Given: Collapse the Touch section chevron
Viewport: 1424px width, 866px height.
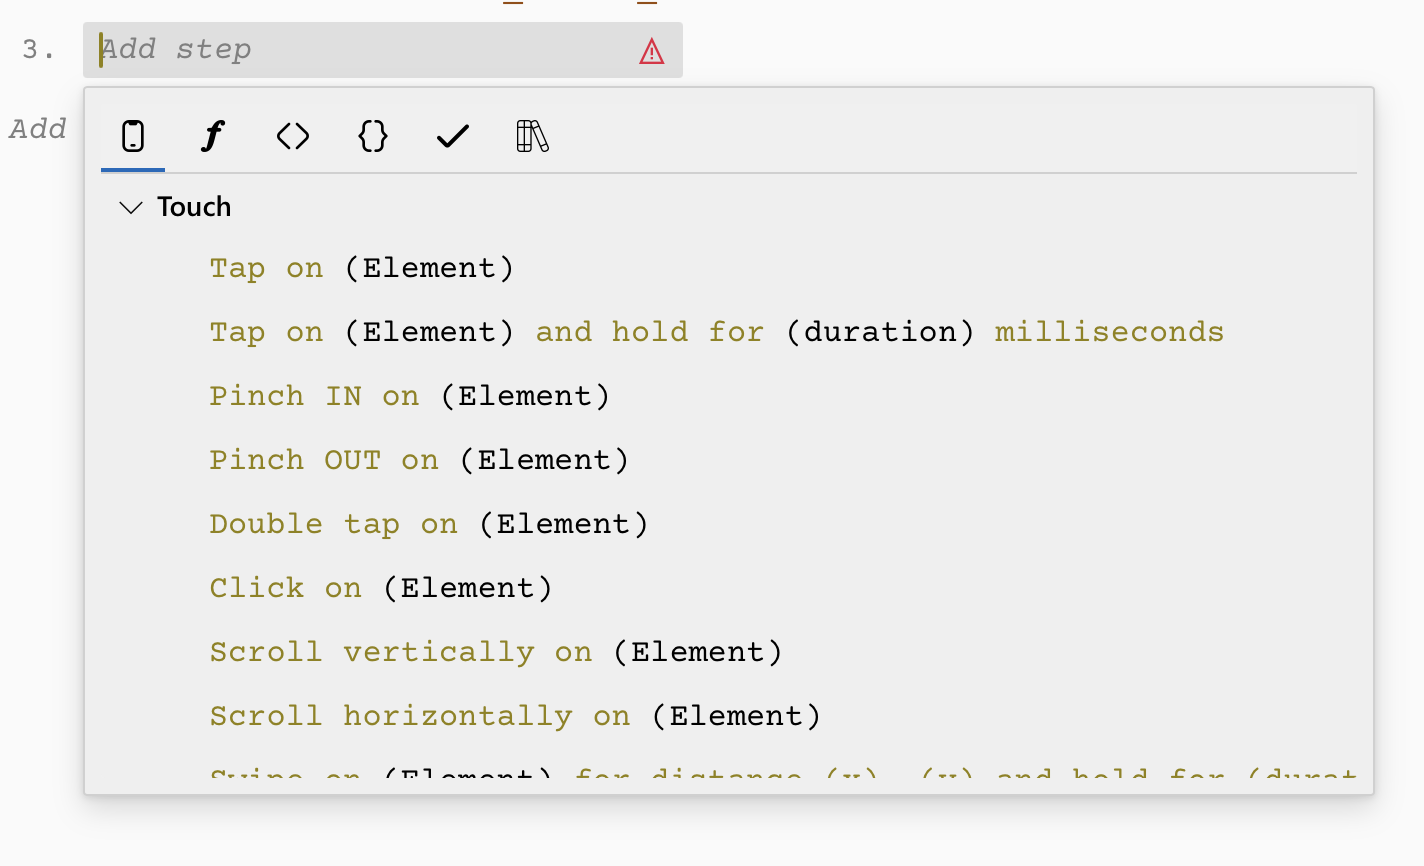Looking at the screenshot, I should 131,207.
